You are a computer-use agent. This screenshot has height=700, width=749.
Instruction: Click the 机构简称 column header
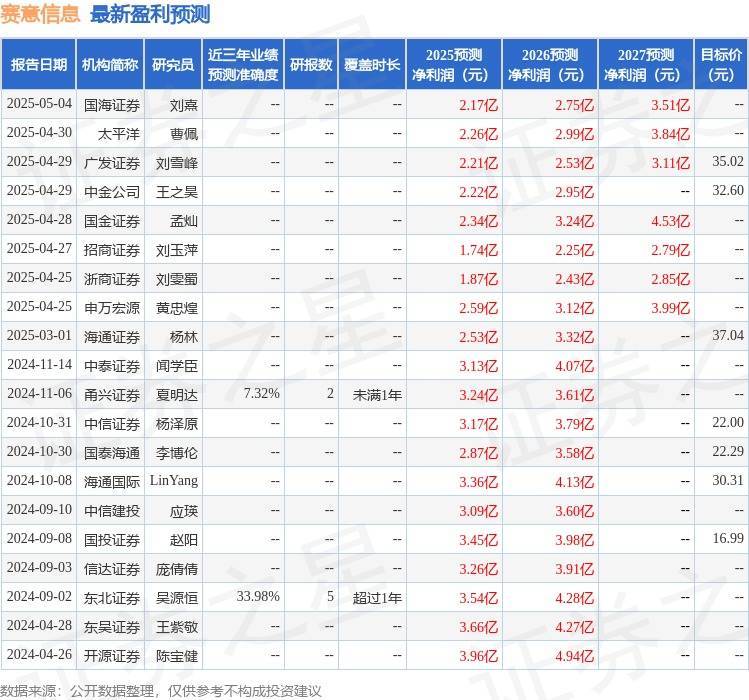point(109,65)
